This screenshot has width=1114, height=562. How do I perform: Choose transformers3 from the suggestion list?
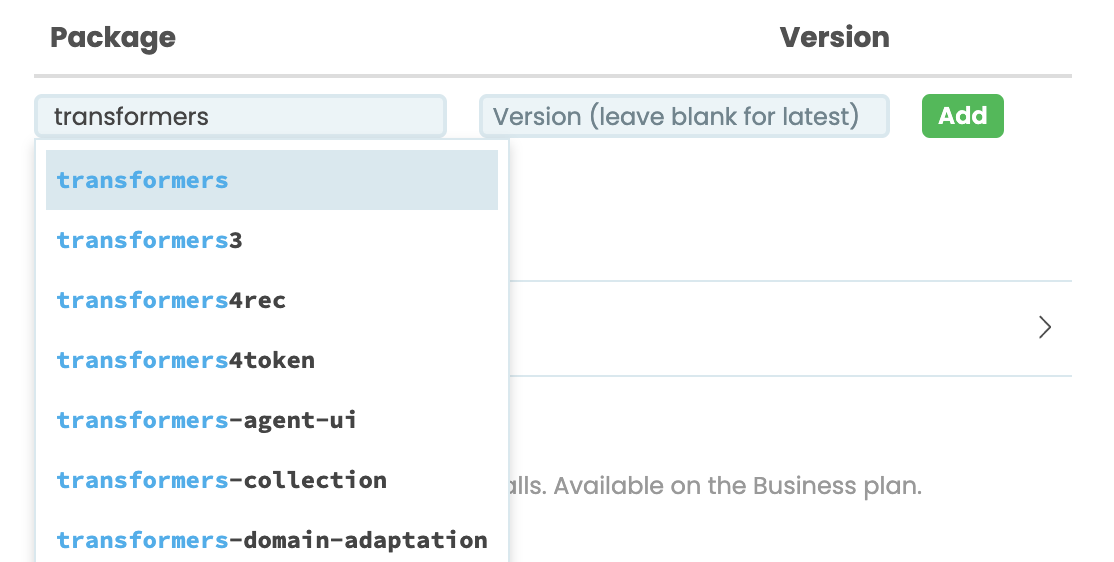pos(271,240)
